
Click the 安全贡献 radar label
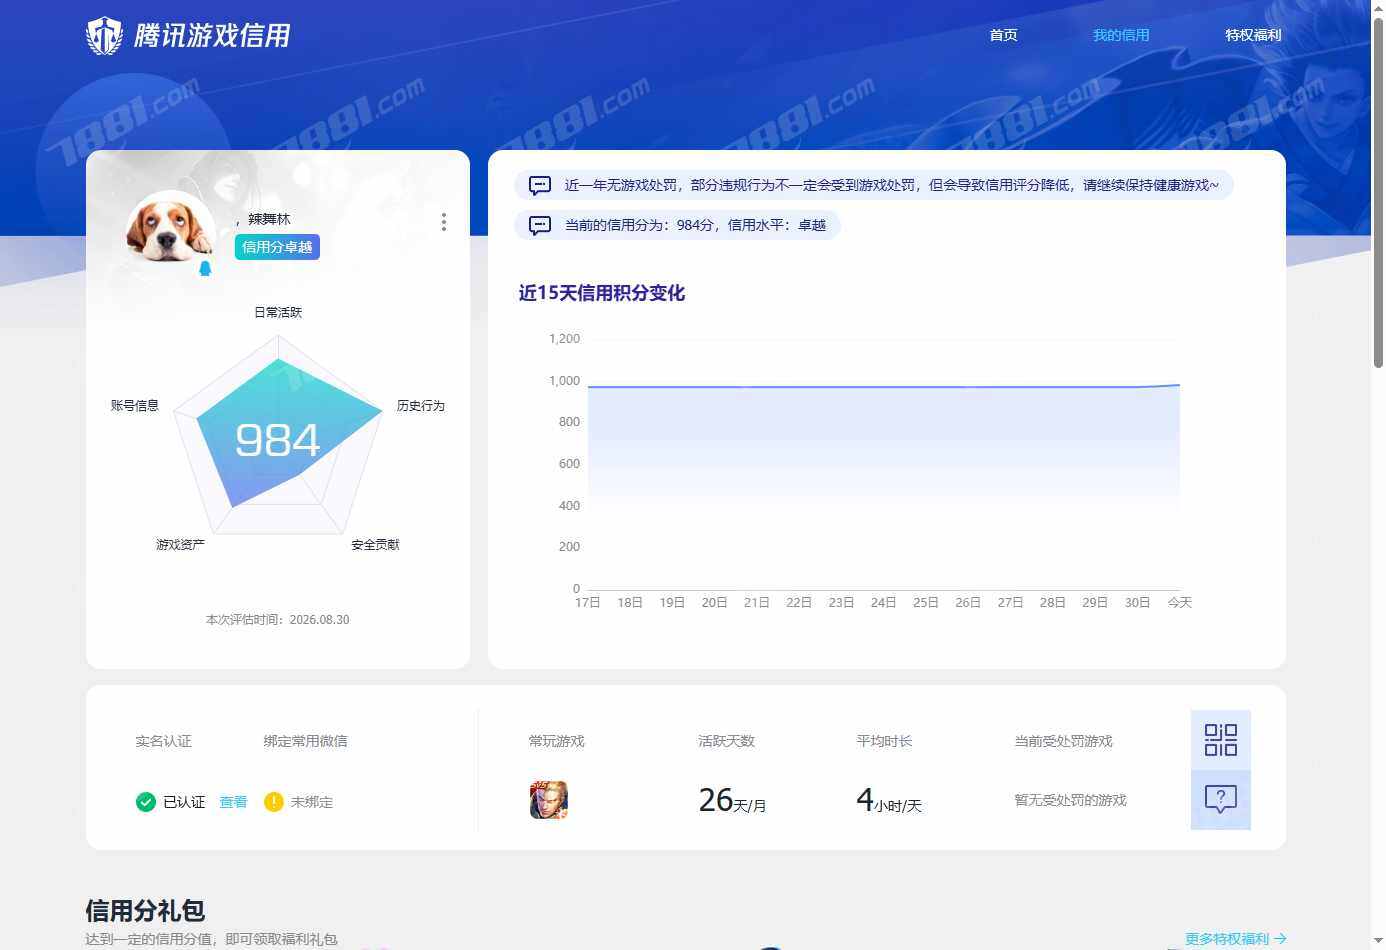click(375, 544)
